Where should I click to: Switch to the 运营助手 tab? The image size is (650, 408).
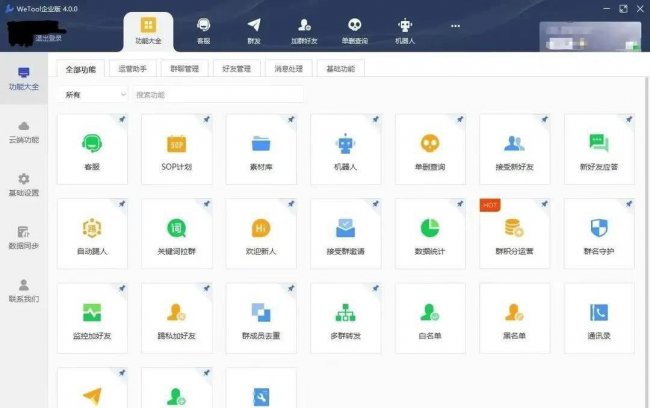pos(133,68)
